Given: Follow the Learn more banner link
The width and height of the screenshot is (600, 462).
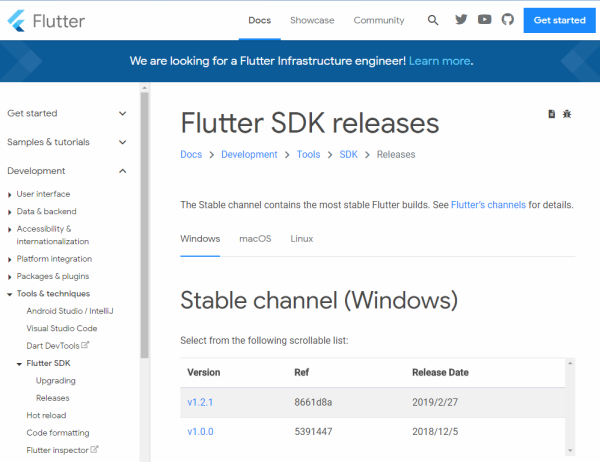Looking at the screenshot, I should (x=439, y=61).
